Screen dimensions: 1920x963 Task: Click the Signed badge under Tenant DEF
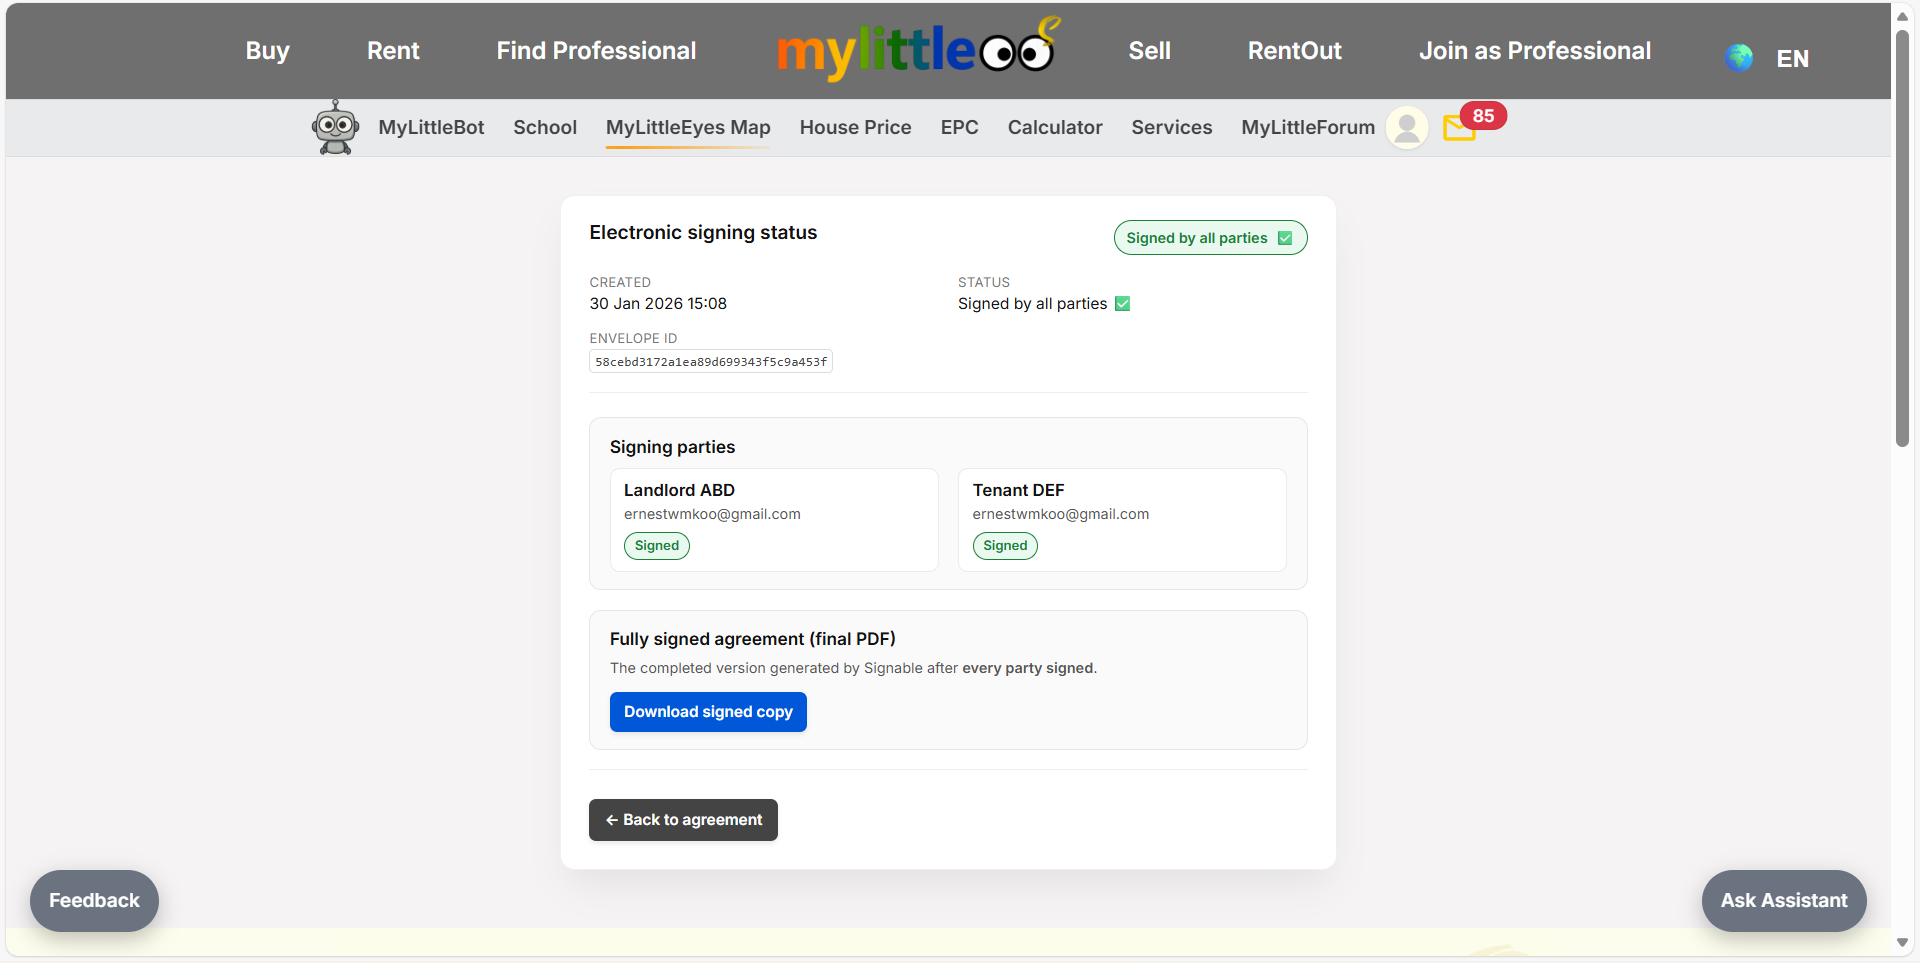point(1004,545)
